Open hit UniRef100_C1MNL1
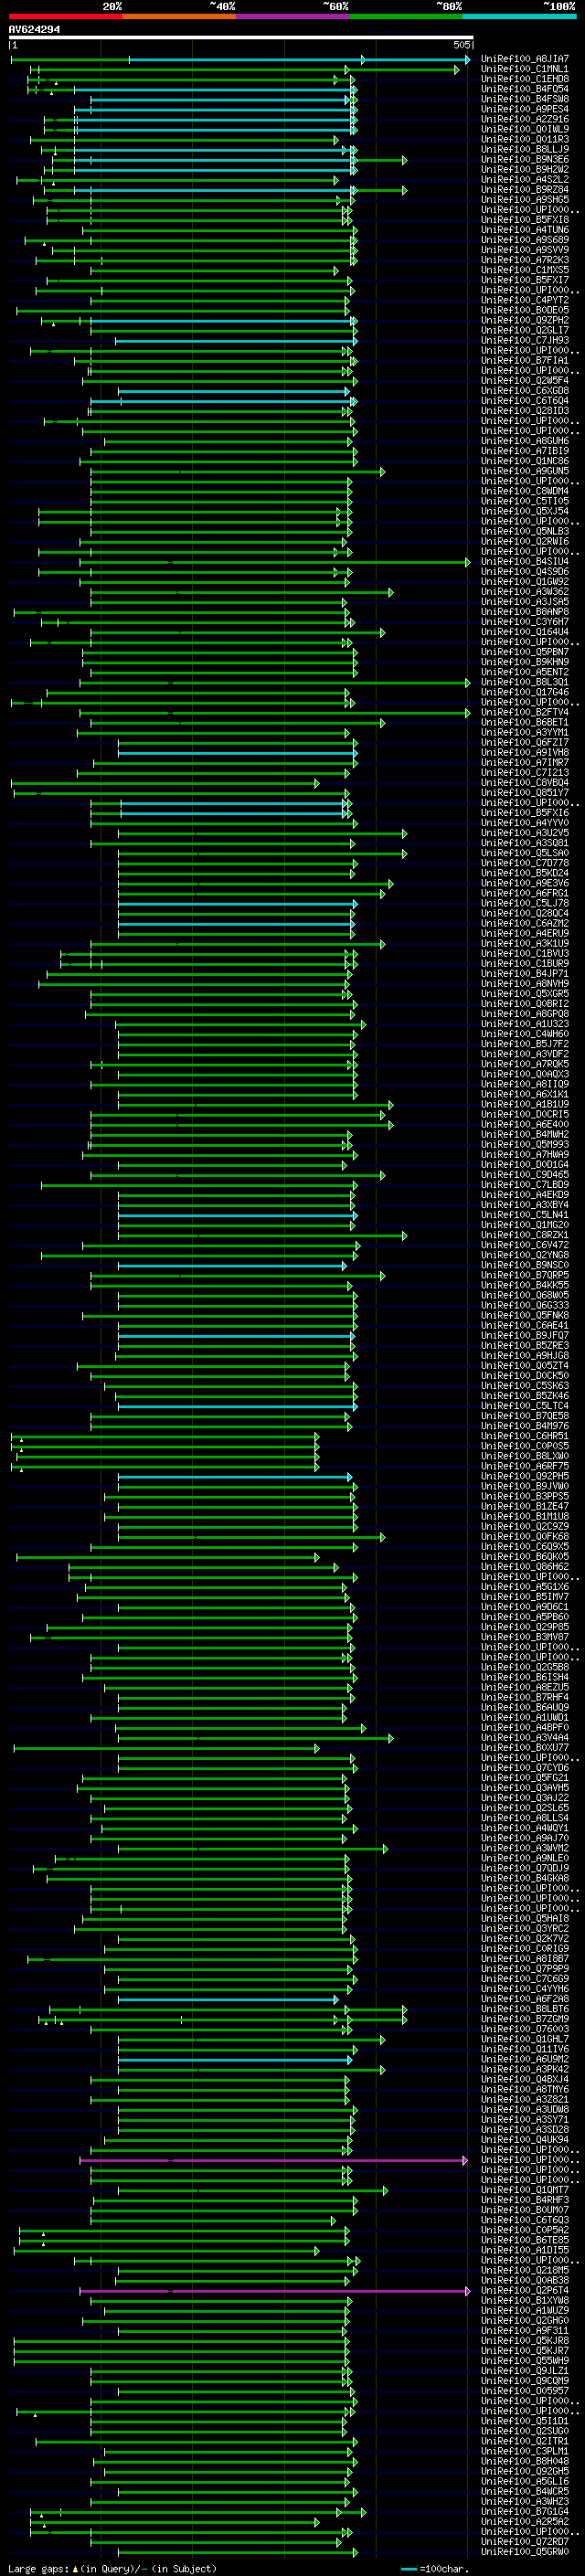Viewport: 585px width, 2576px height. pyautogui.click(x=525, y=69)
